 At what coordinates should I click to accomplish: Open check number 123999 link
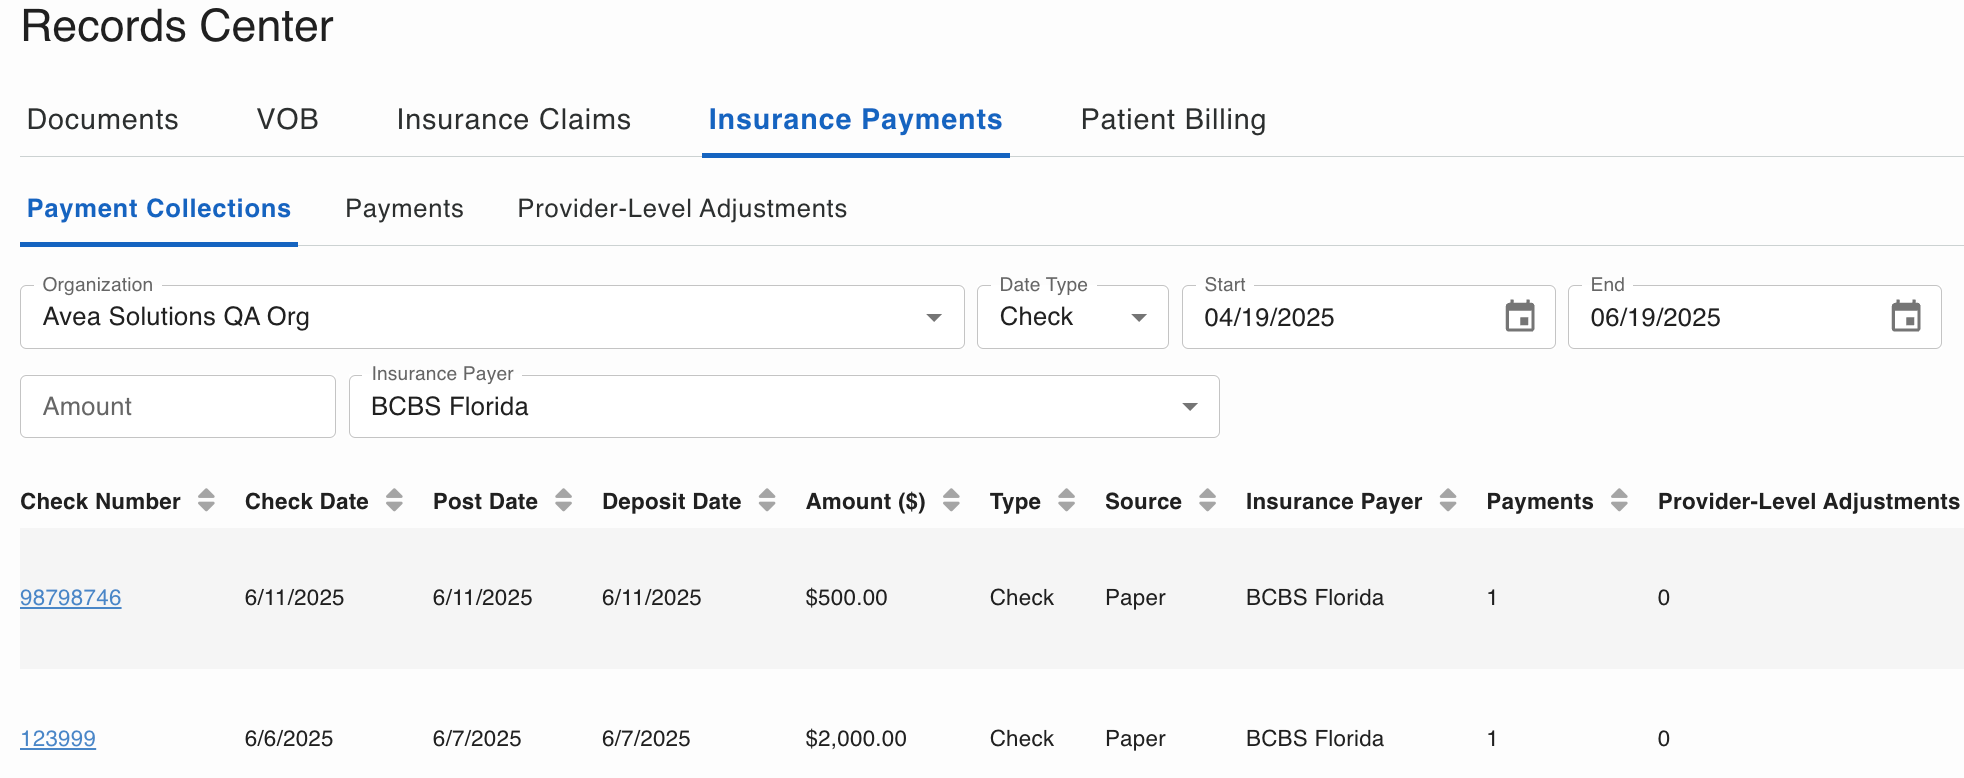point(58,739)
